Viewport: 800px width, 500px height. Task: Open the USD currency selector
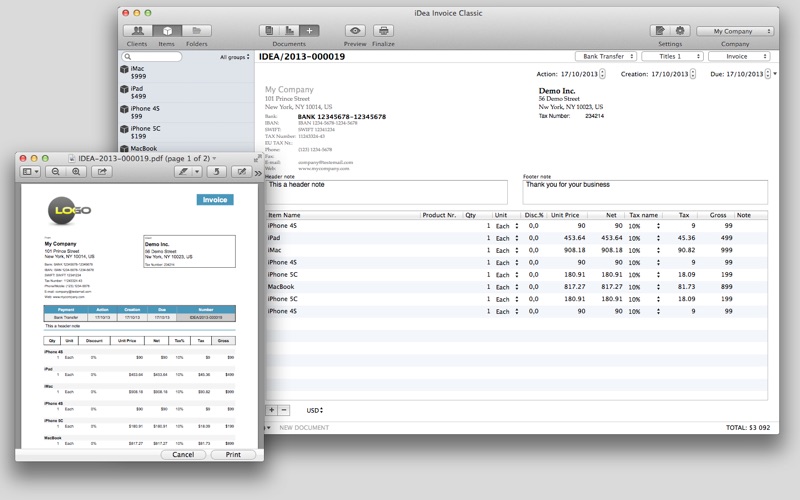(x=316, y=411)
